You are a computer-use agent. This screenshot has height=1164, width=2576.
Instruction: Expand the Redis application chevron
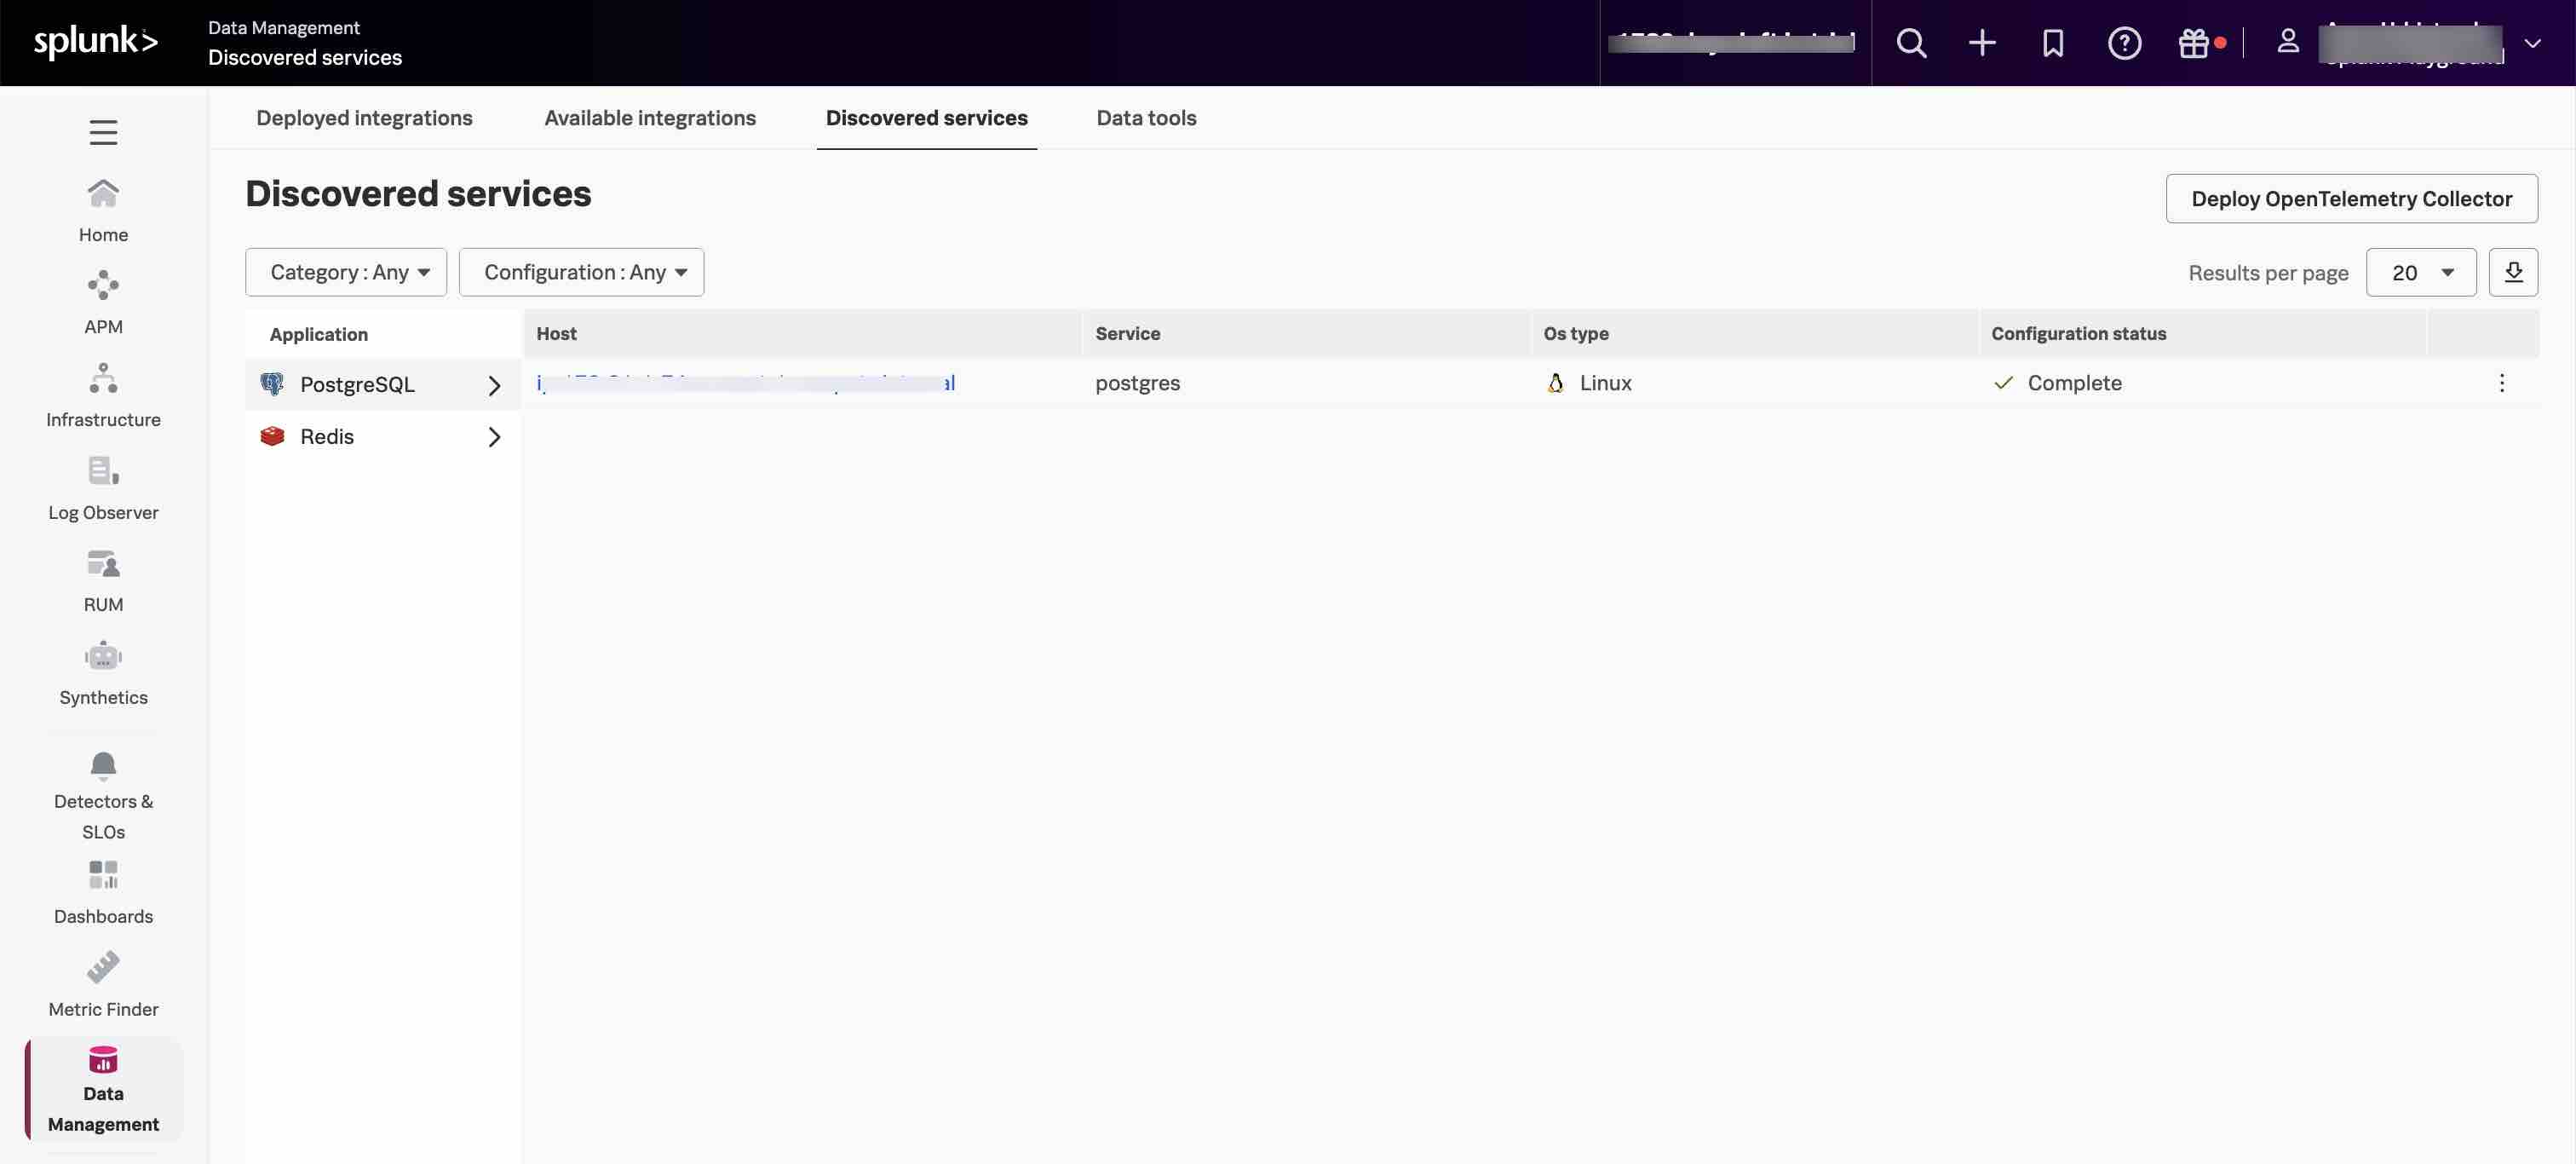point(494,437)
